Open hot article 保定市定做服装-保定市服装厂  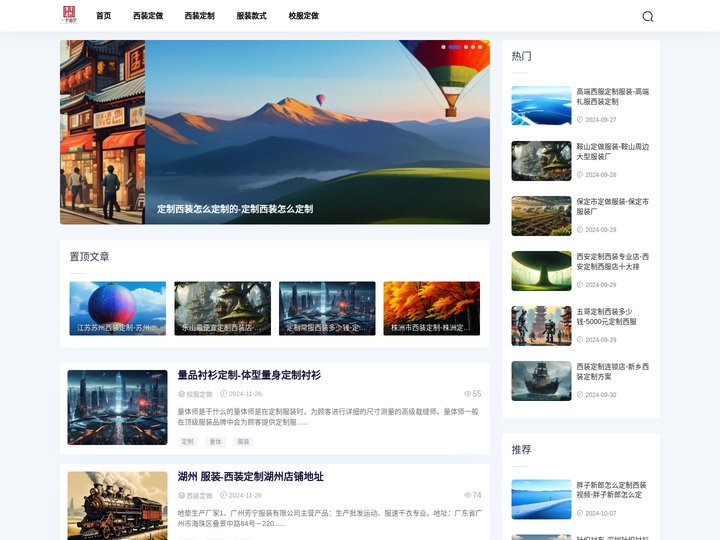[x=613, y=206]
